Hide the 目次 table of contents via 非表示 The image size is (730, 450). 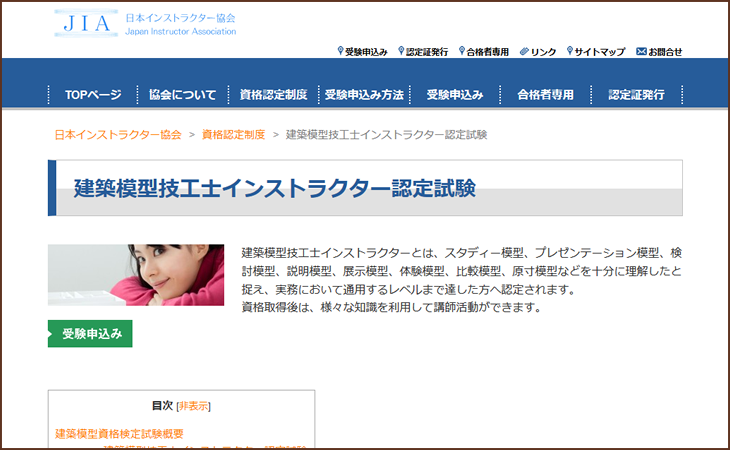(x=194, y=406)
